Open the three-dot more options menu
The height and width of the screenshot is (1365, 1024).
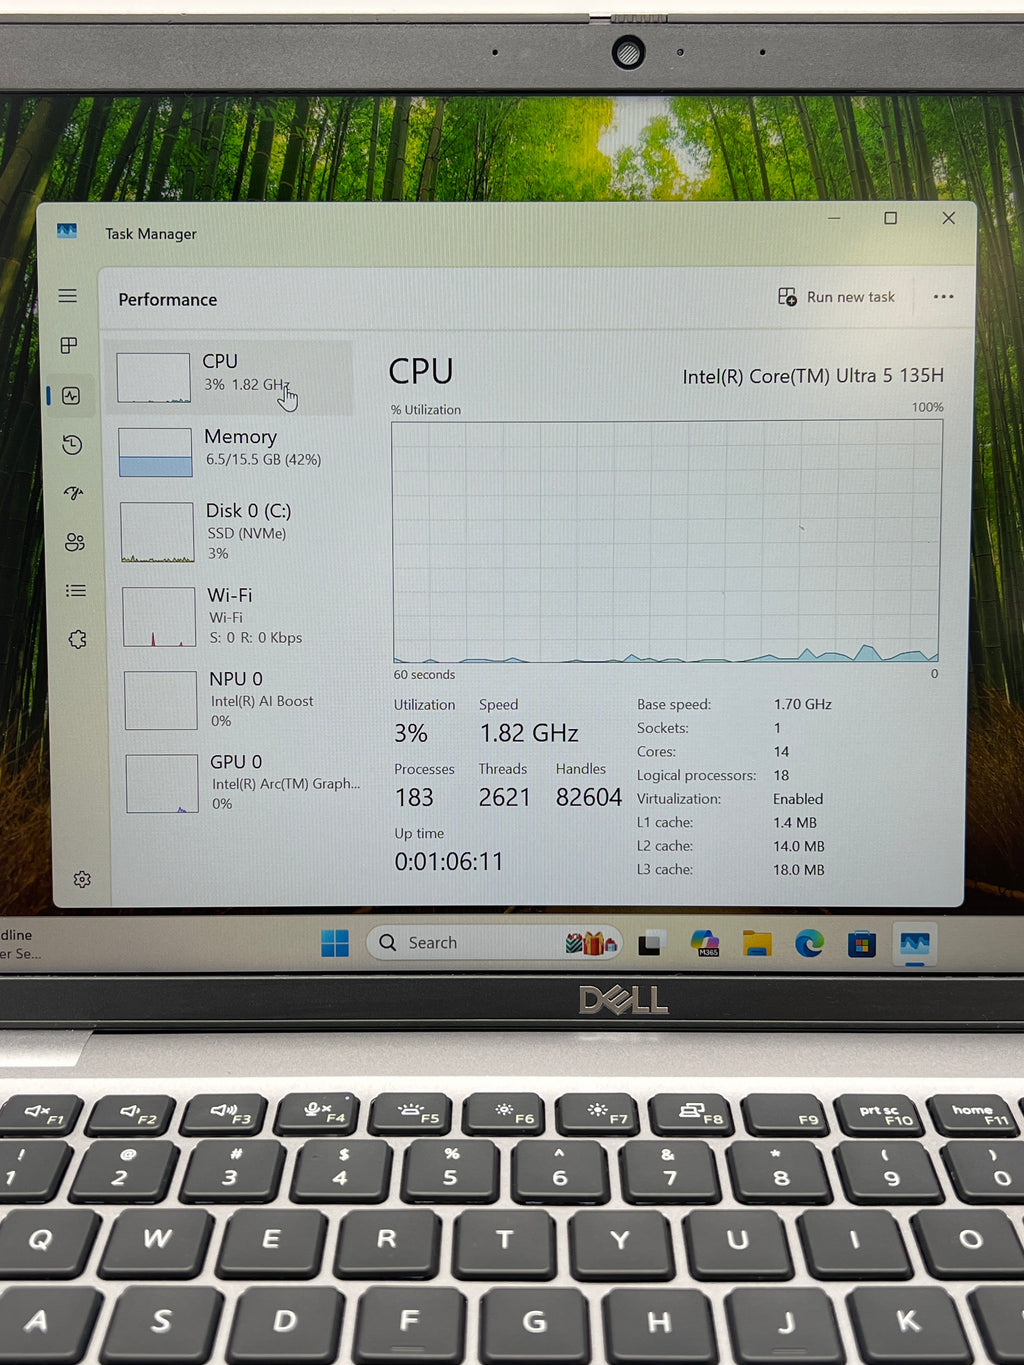[943, 297]
